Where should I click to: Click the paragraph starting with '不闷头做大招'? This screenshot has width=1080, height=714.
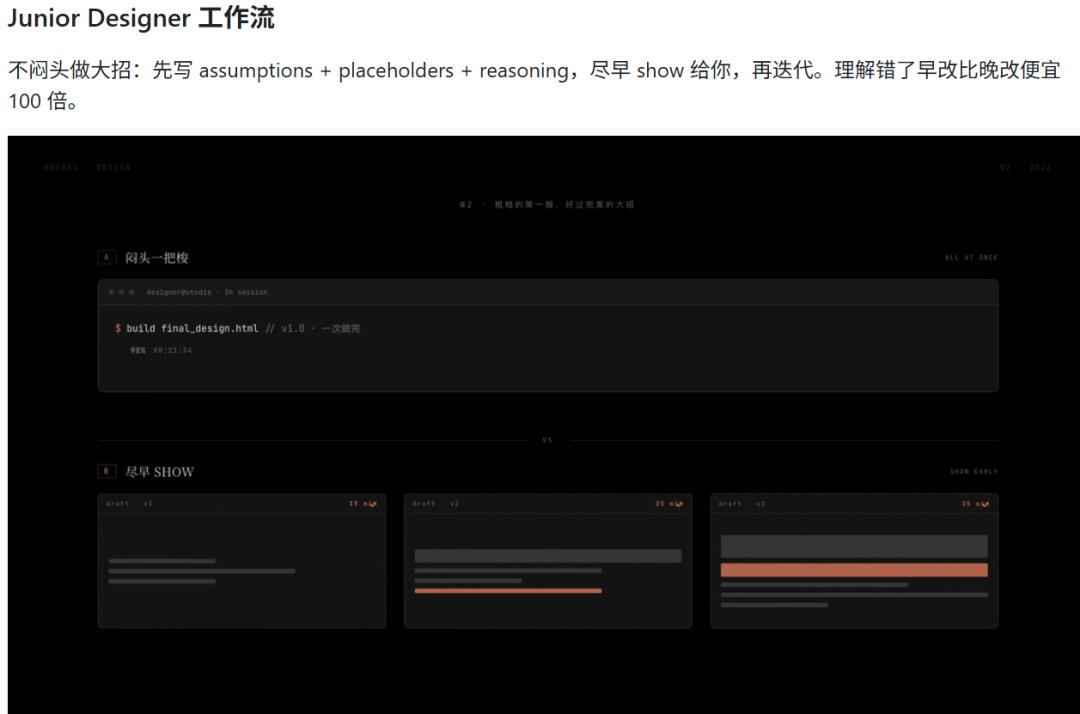534,85
